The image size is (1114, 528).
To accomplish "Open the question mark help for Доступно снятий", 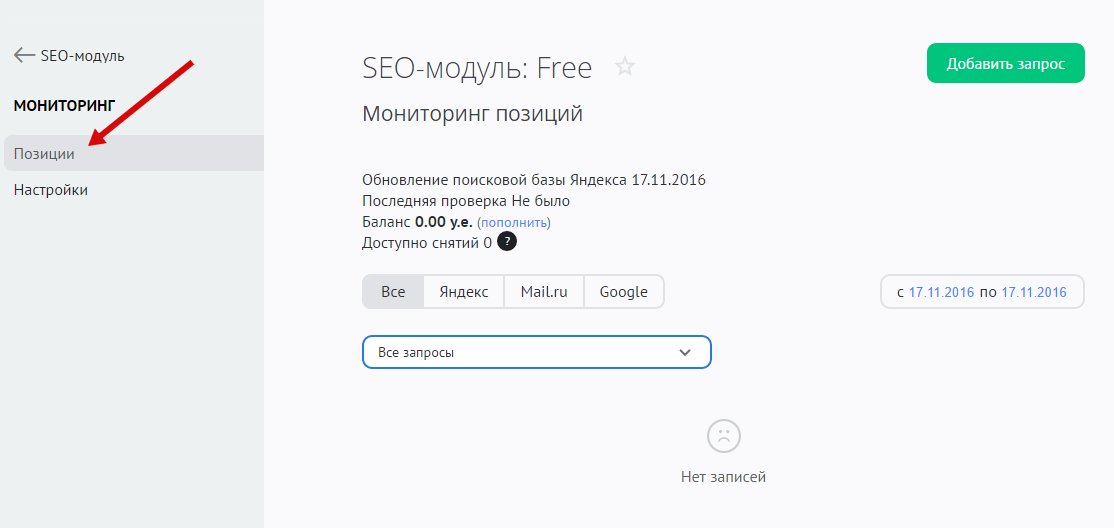I will pos(507,242).
